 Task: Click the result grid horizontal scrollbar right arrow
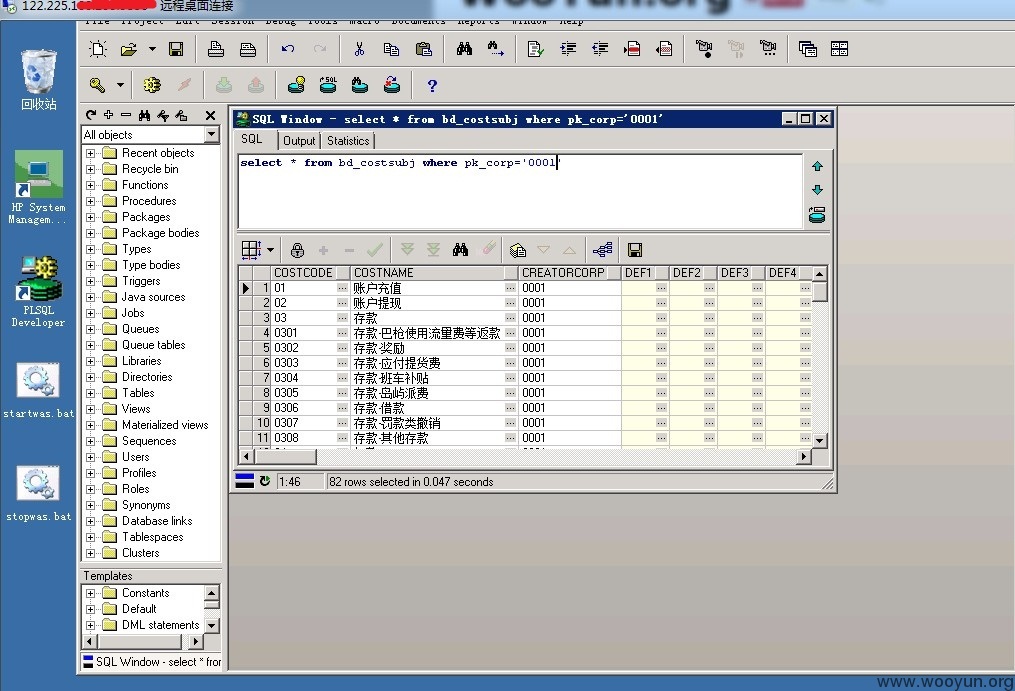coord(803,457)
